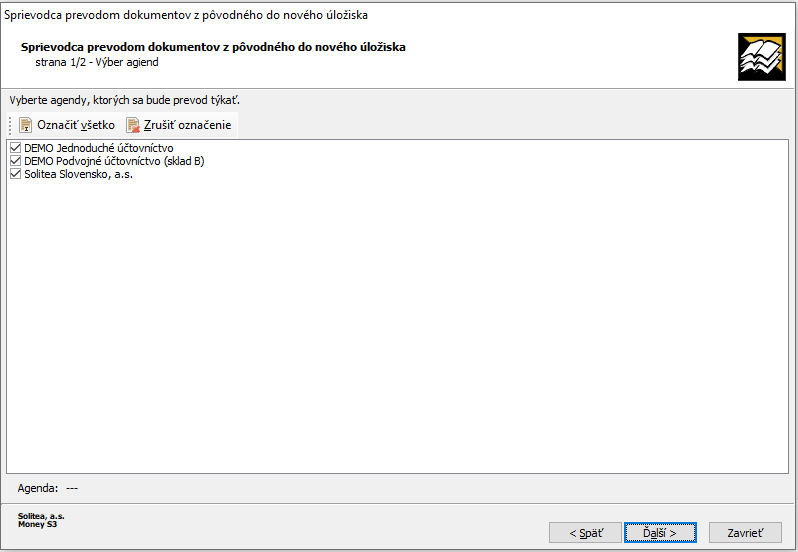Highlight the DEMO Podvojné účtovníctvo row text
798x552 pixels.
114,161
